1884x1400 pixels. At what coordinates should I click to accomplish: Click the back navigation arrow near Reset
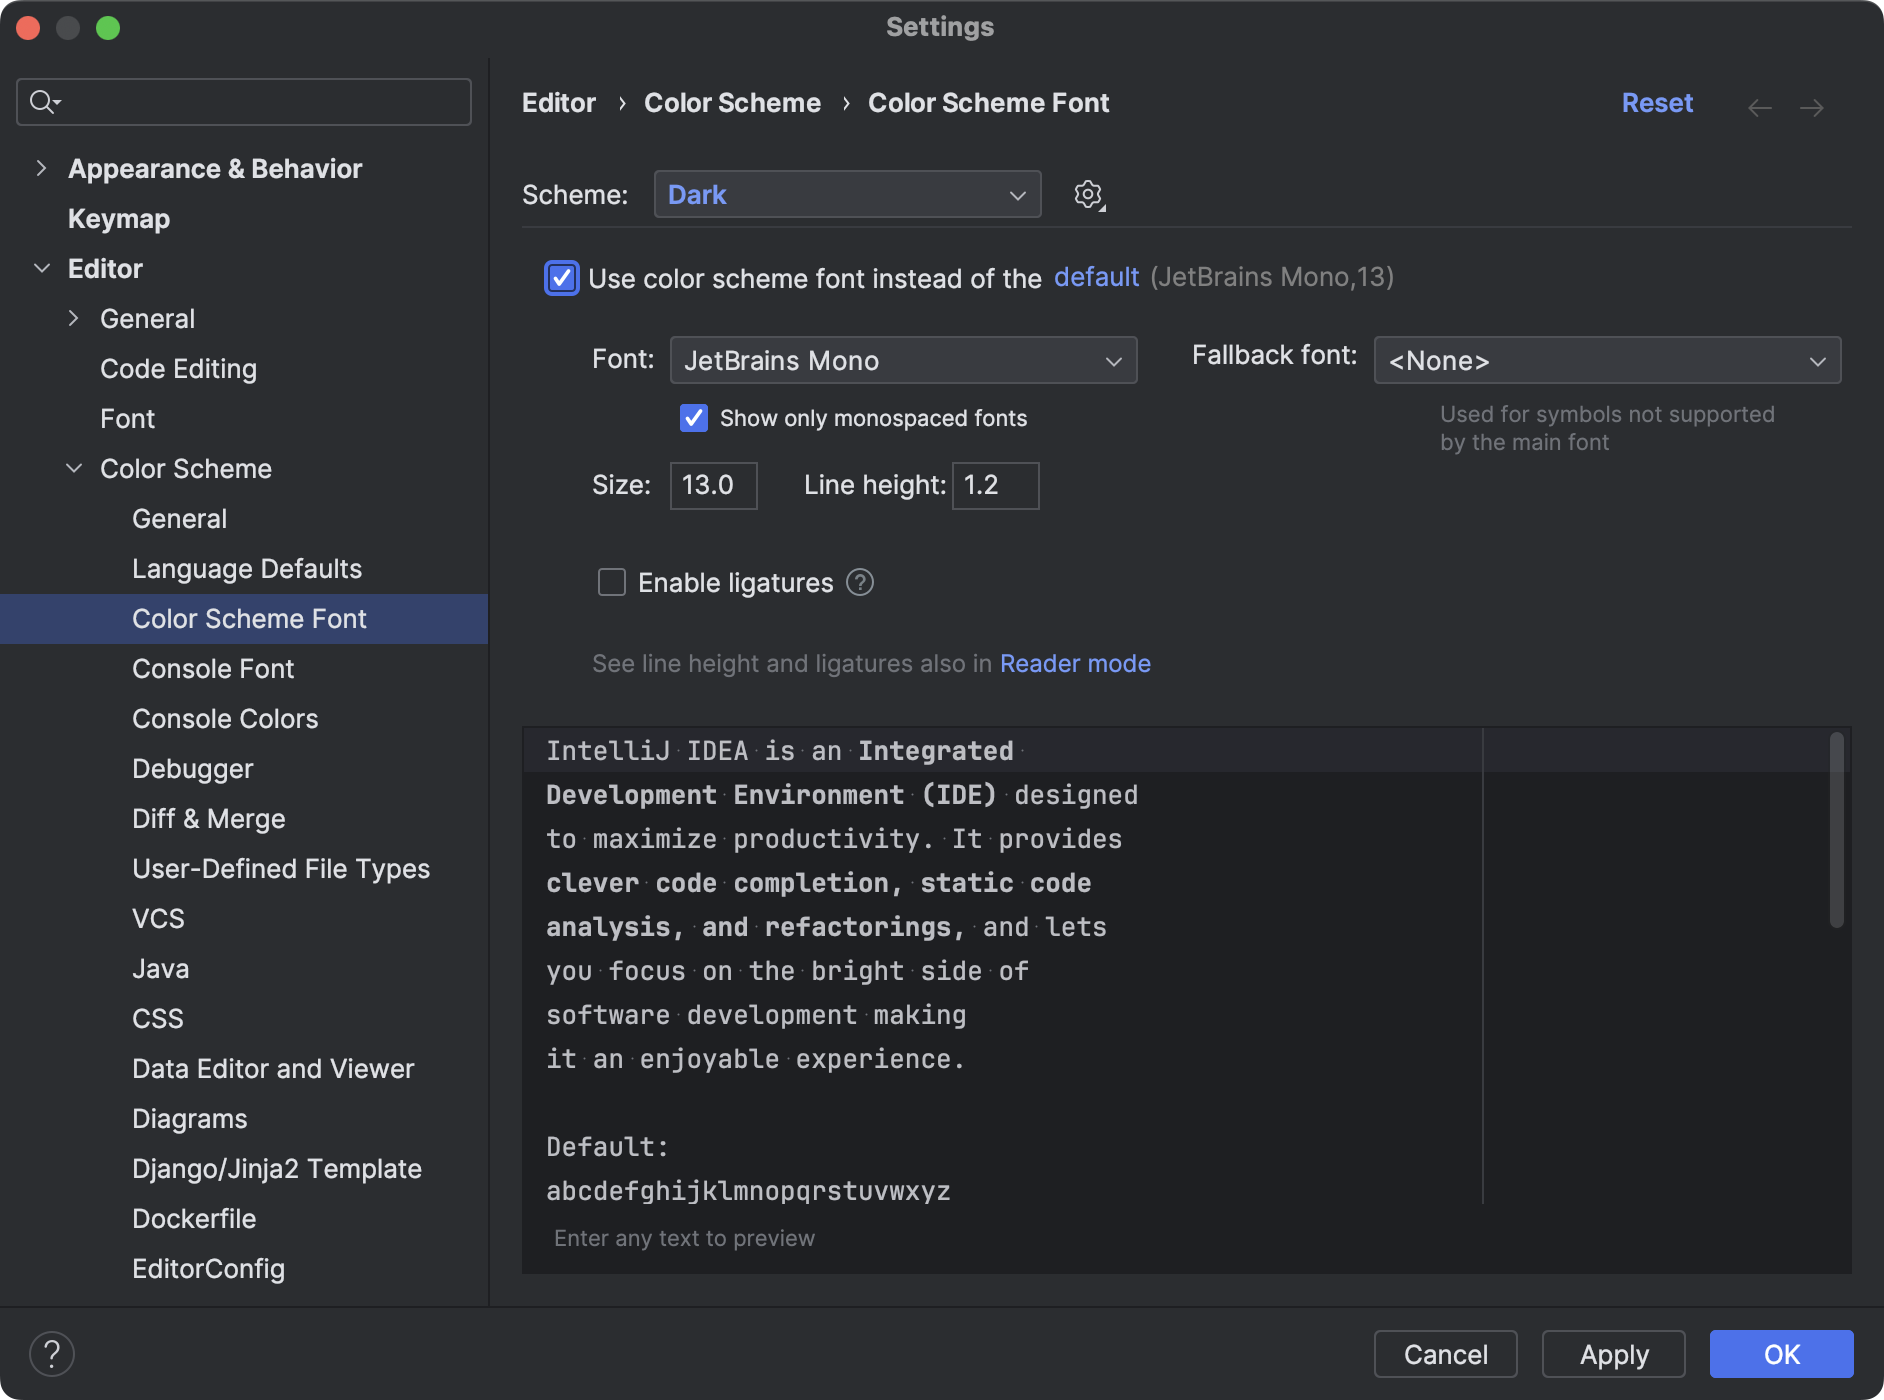(1760, 107)
